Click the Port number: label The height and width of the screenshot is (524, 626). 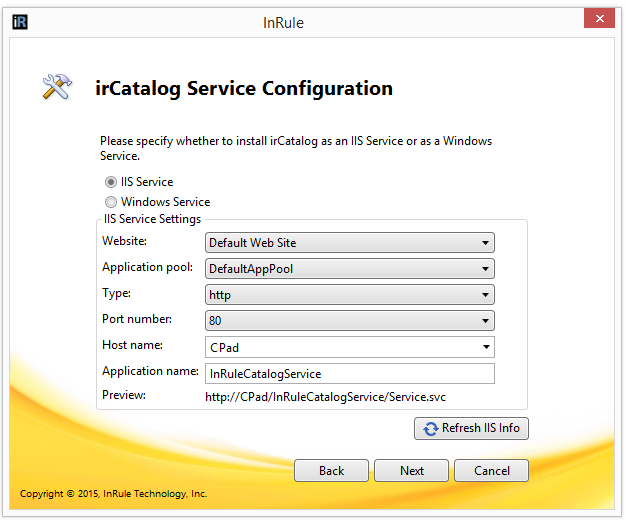(137, 319)
